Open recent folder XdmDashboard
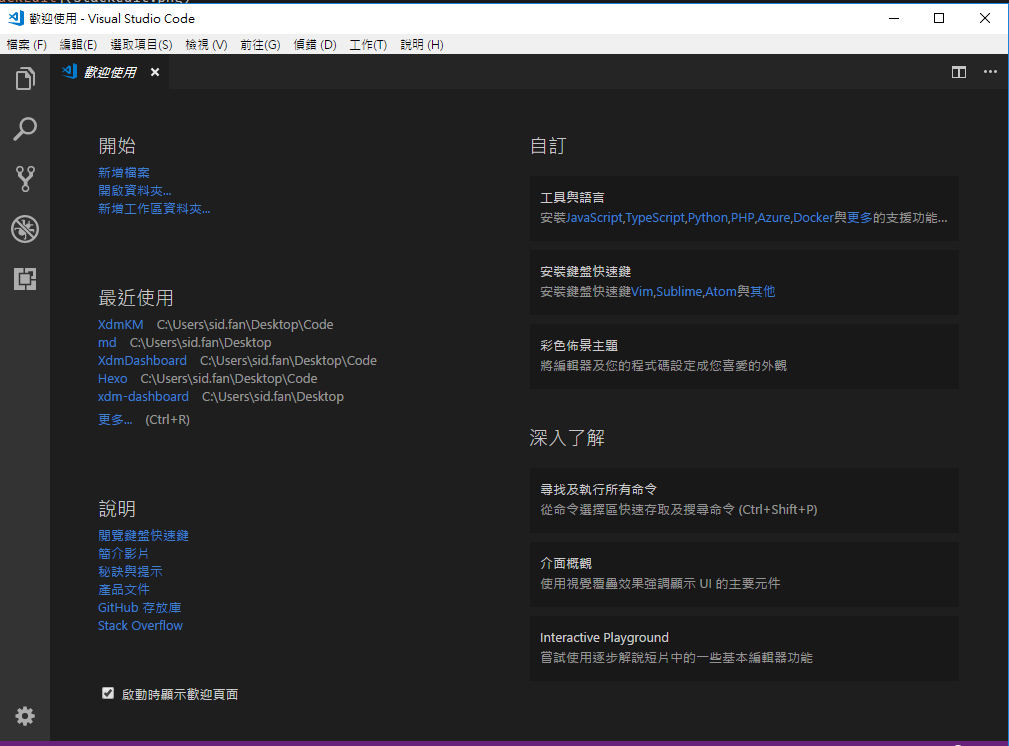Screen dimensions: 1009x746 pos(142,360)
